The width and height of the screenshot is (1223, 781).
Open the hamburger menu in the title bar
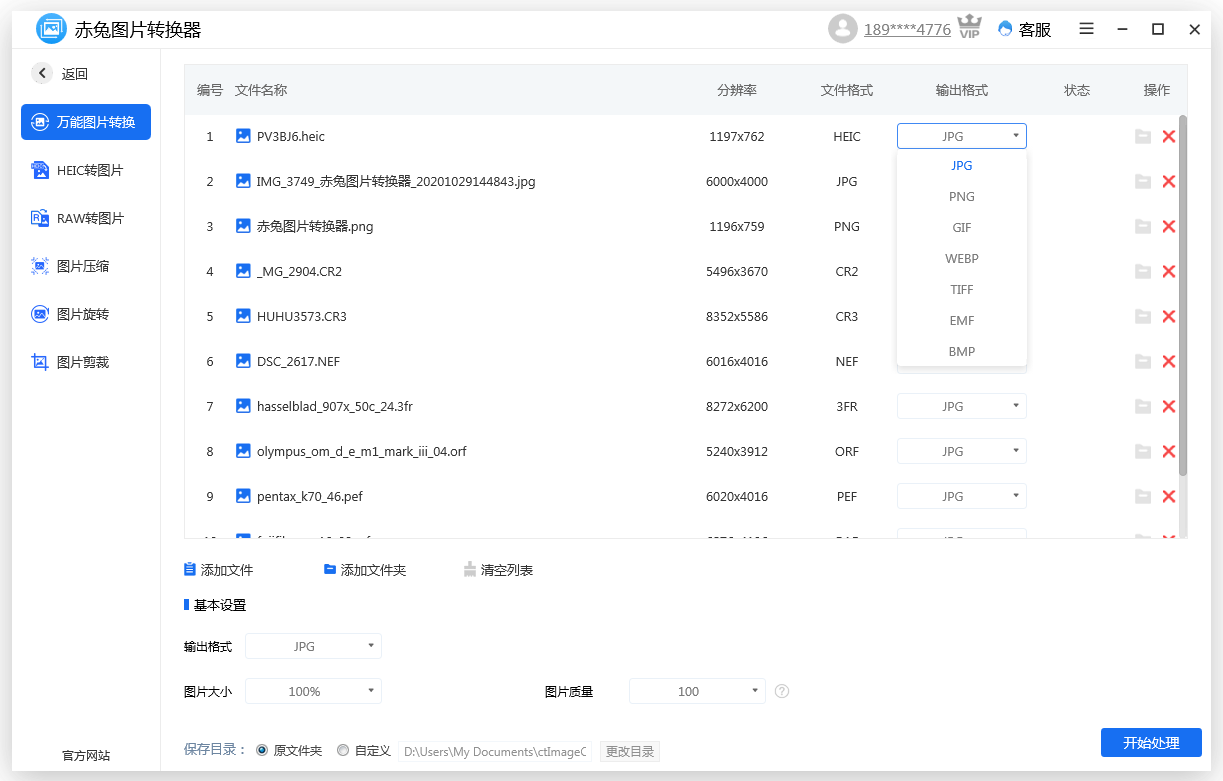point(1087,29)
